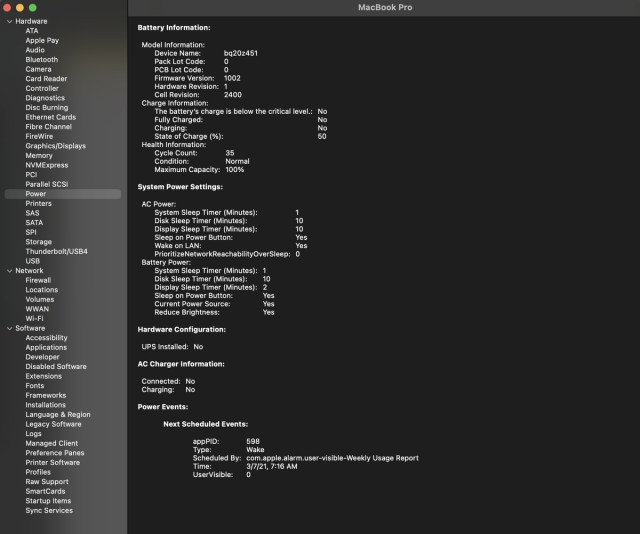Screen dimensions: 640x534
Task: Select Bluetooth in the sidebar
Action: point(42,60)
